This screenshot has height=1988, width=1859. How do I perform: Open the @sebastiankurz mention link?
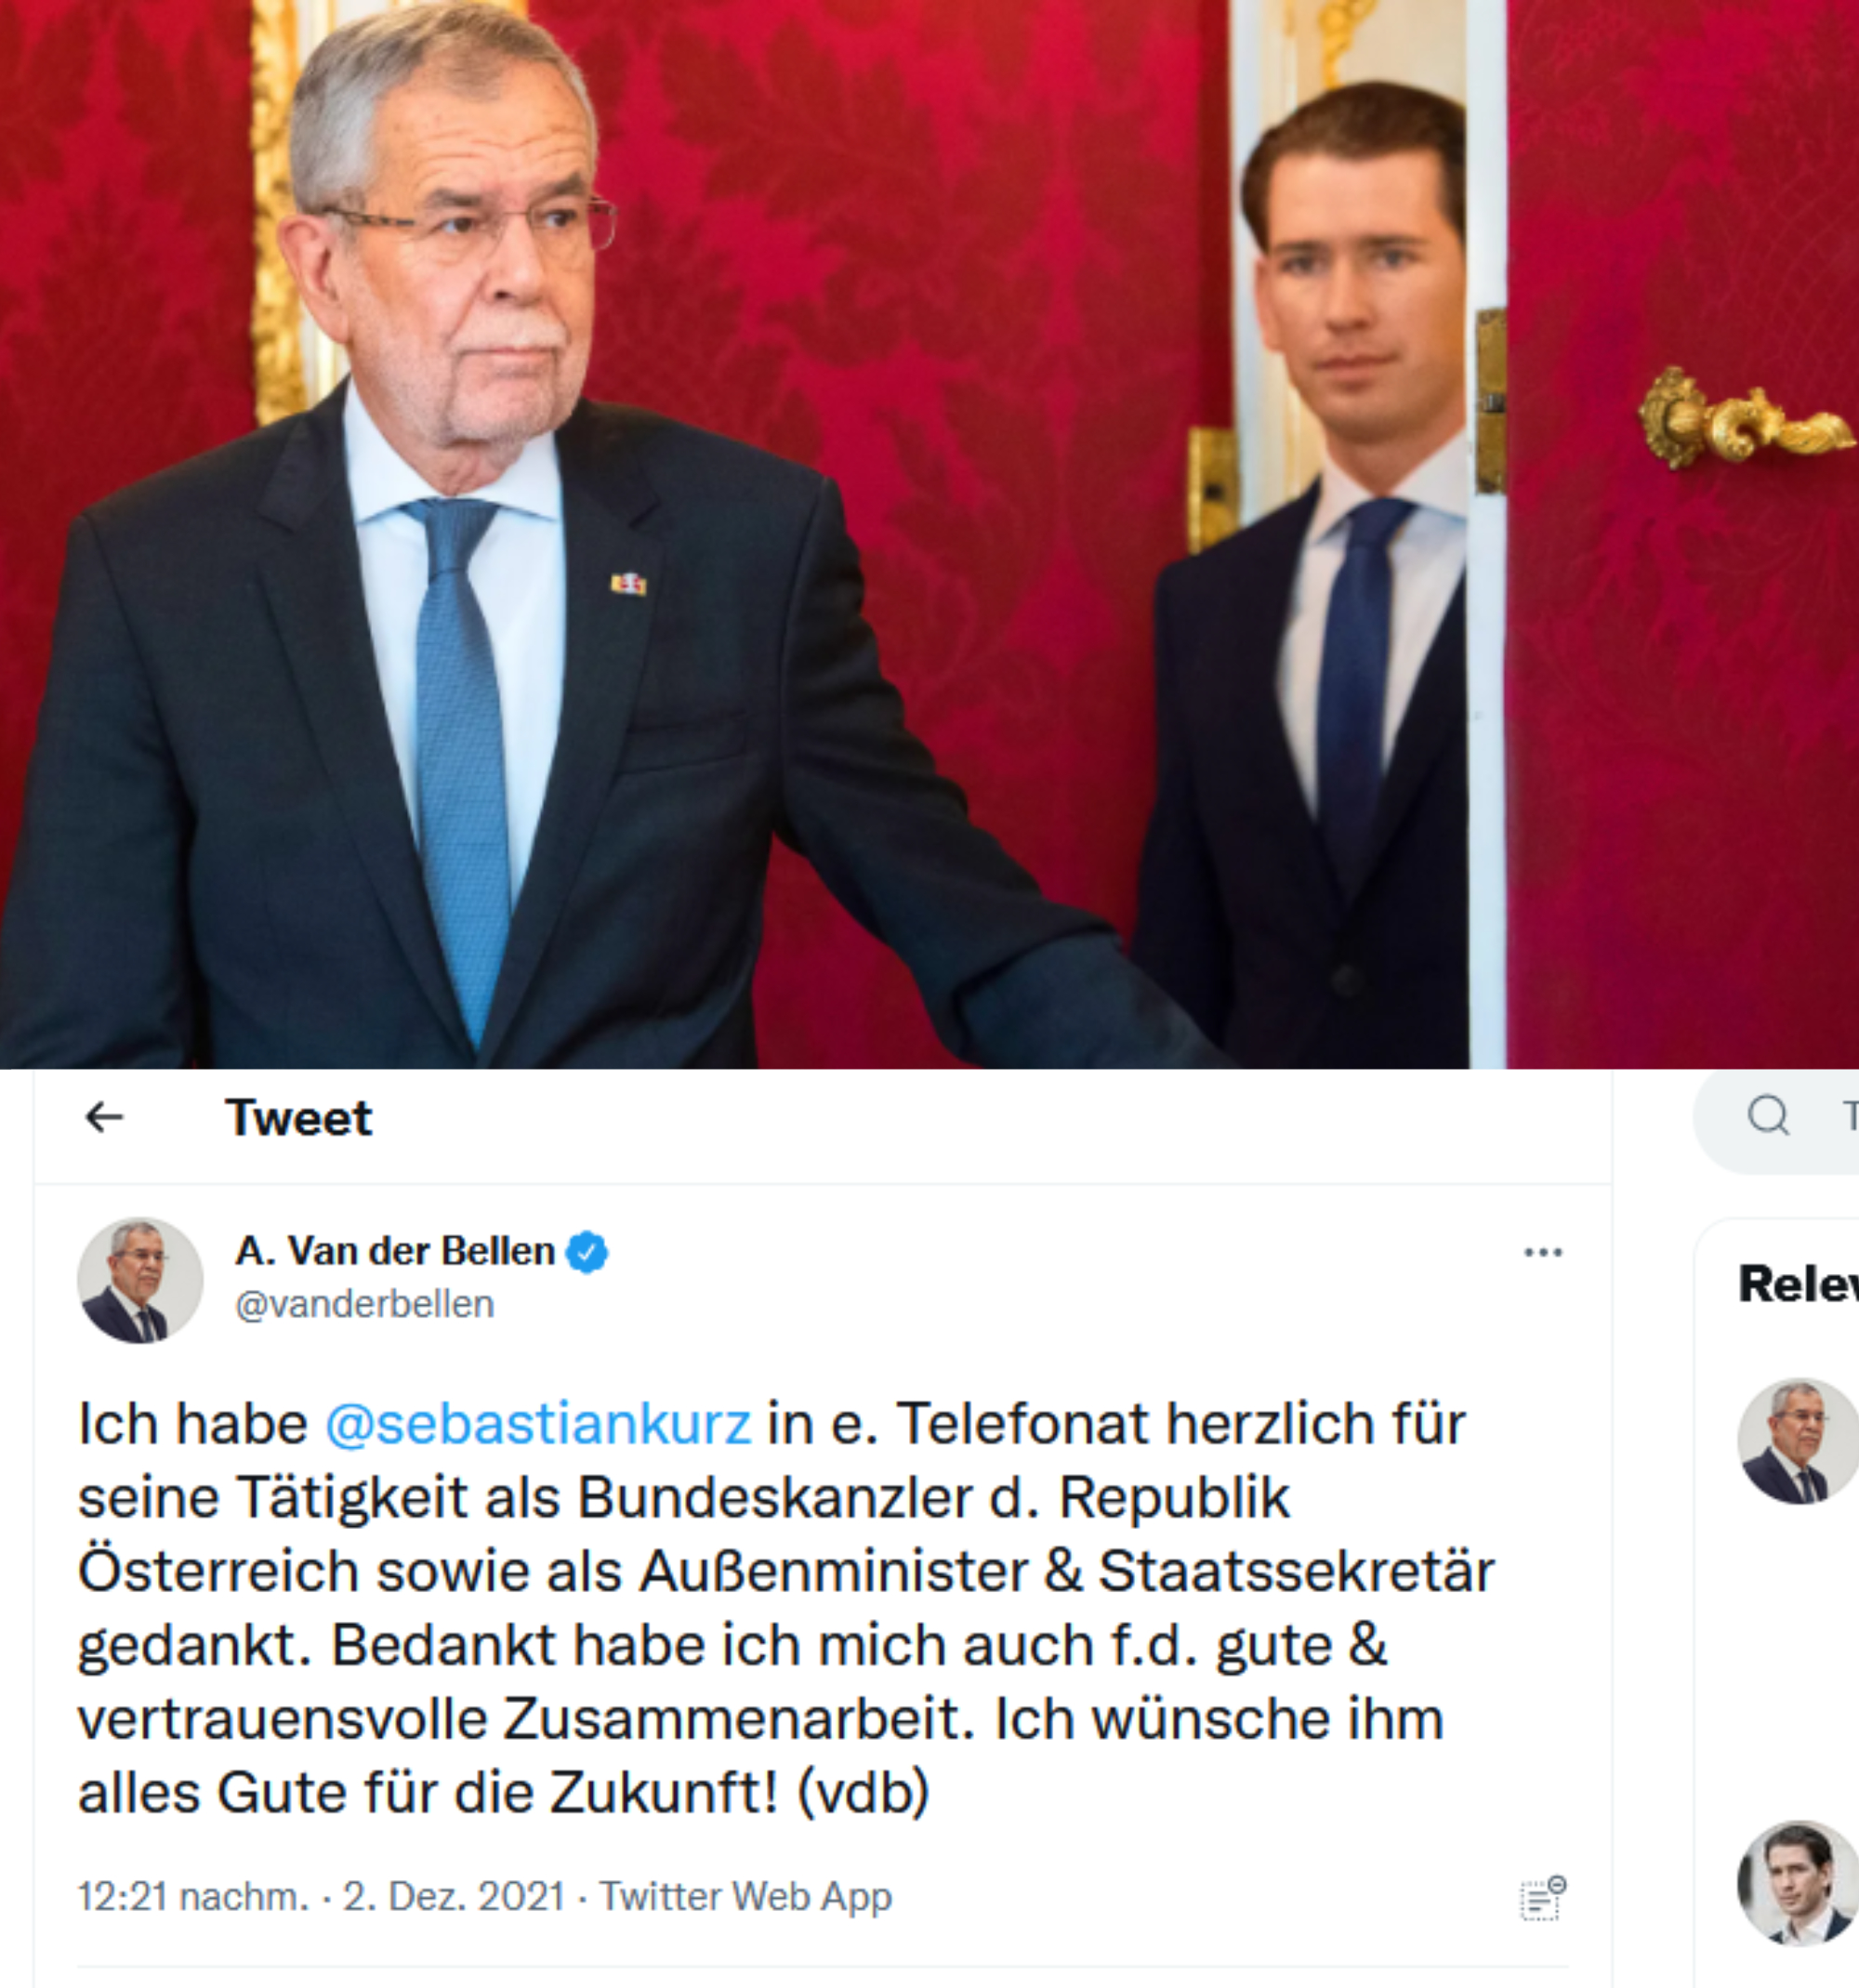[x=538, y=1423]
